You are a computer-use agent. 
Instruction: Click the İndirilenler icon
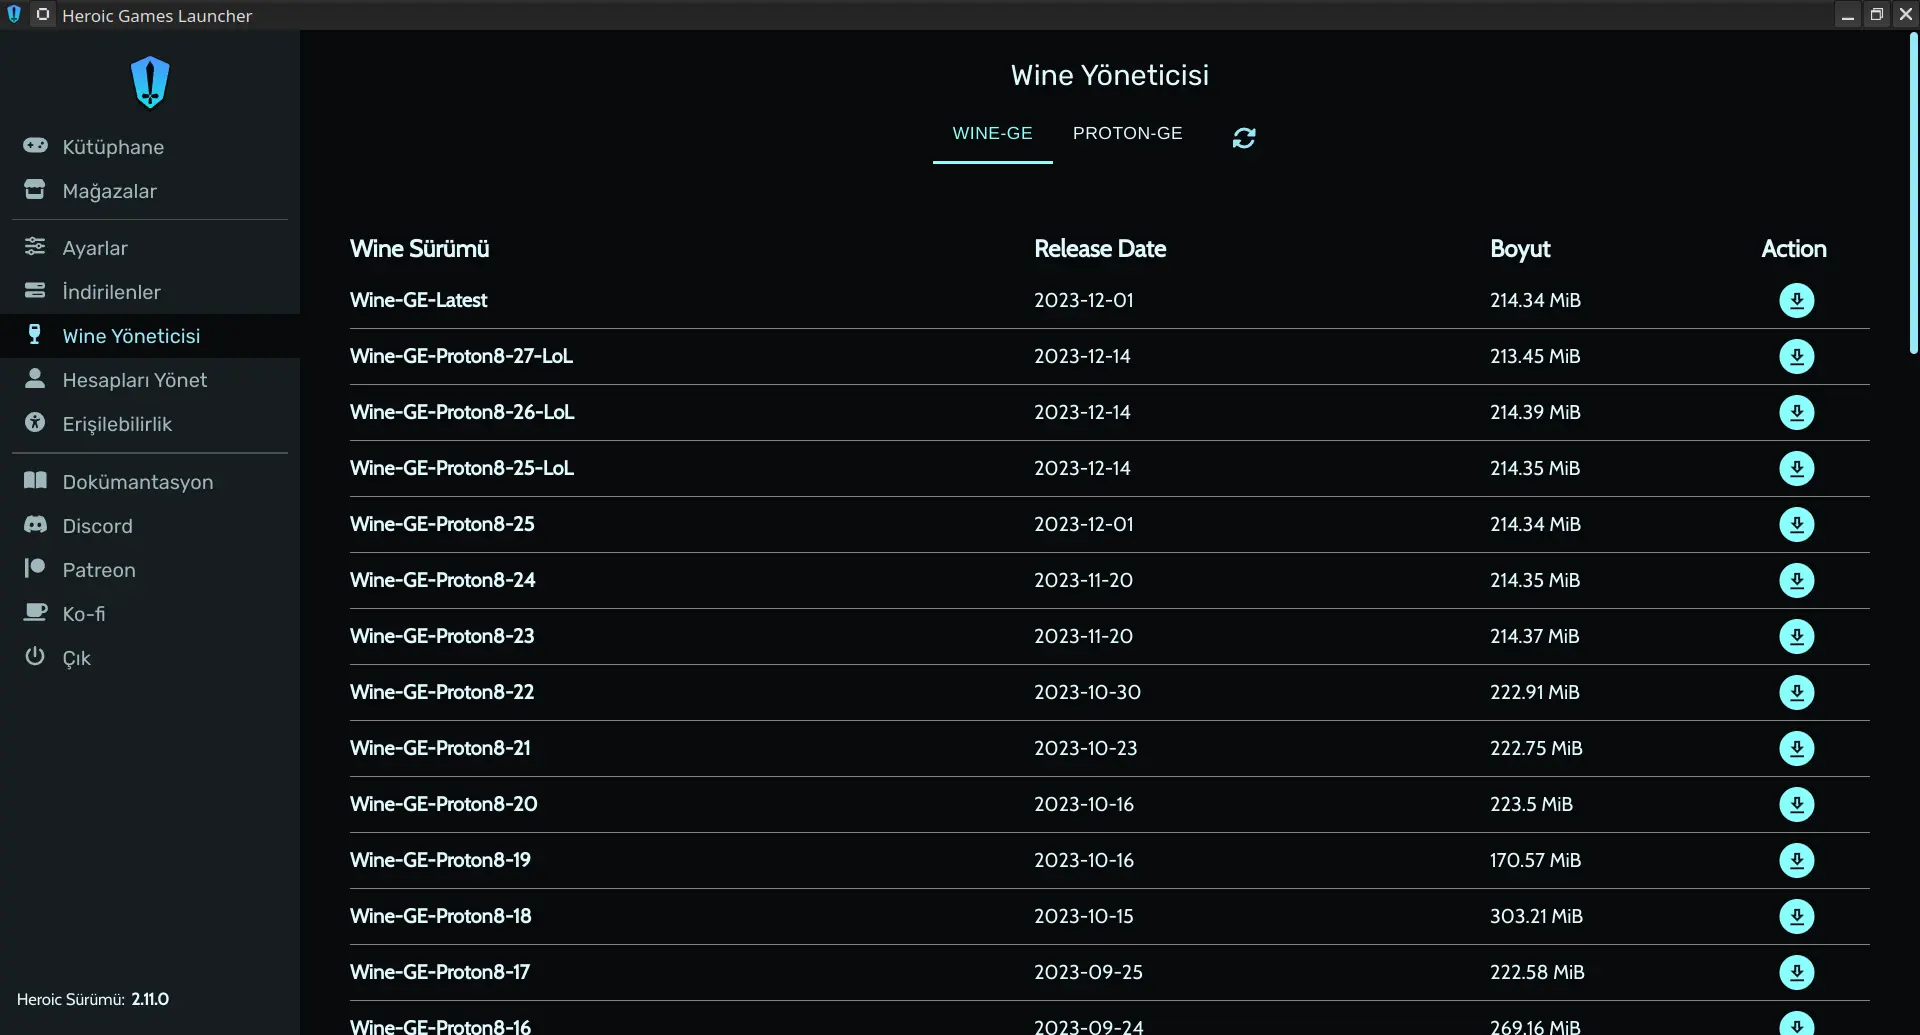pyautogui.click(x=35, y=290)
